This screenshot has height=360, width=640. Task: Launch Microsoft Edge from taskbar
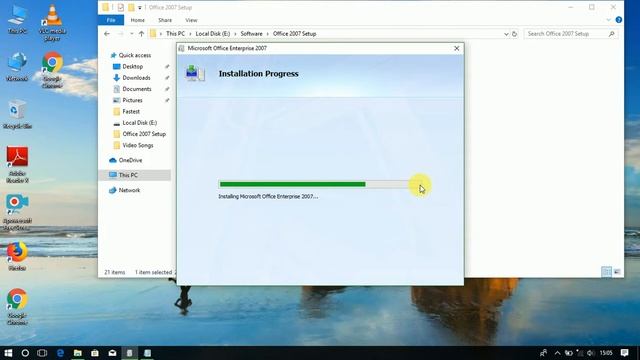(60, 353)
